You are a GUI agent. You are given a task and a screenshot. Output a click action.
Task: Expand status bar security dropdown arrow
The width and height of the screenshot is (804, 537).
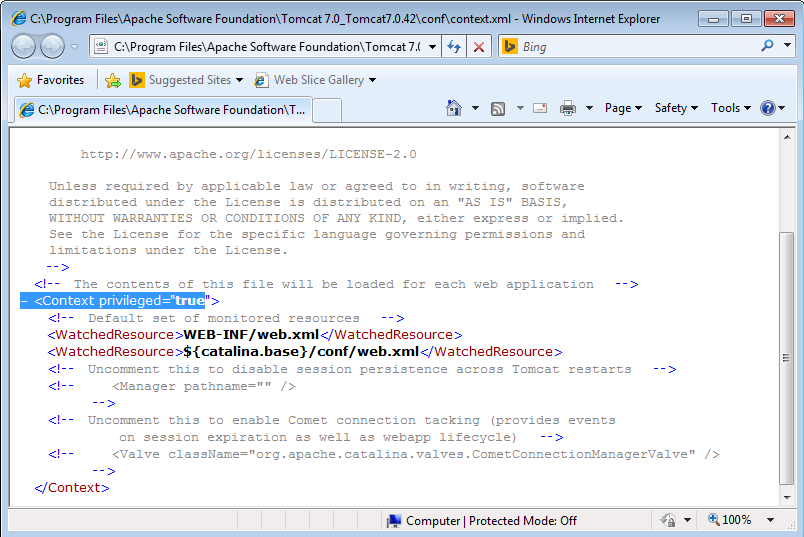688,521
